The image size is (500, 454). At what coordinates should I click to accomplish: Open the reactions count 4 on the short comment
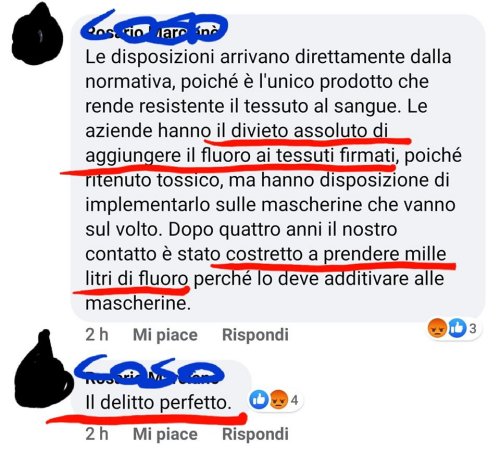tap(294, 400)
